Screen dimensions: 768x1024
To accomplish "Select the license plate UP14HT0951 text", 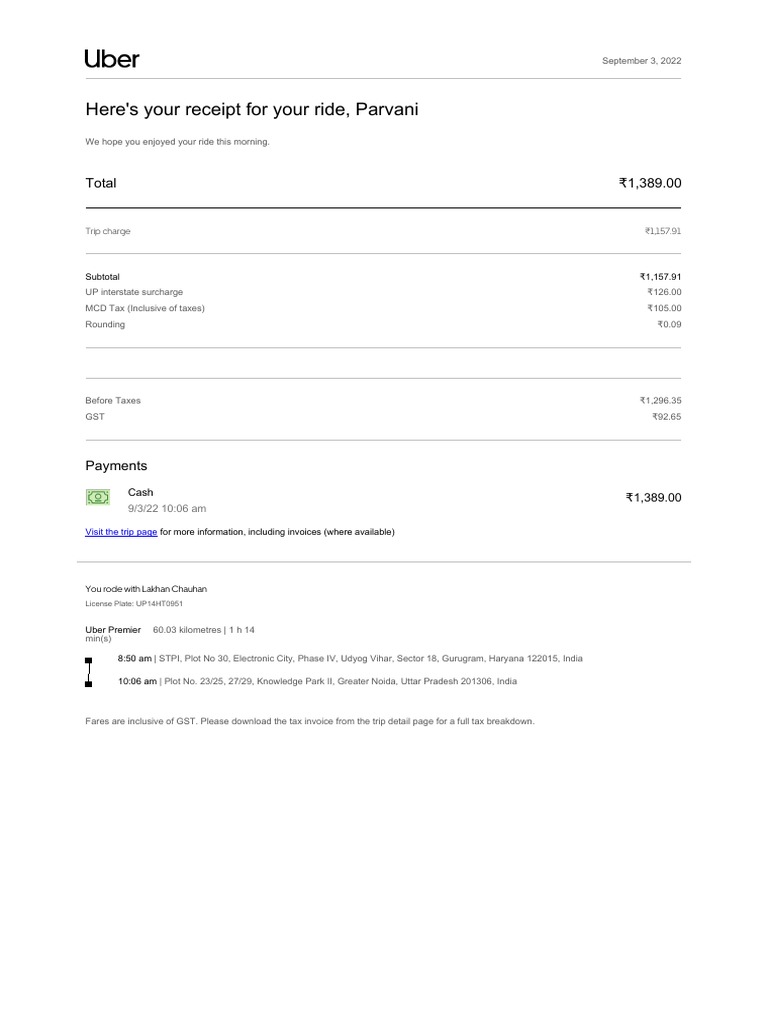I will tap(134, 604).
